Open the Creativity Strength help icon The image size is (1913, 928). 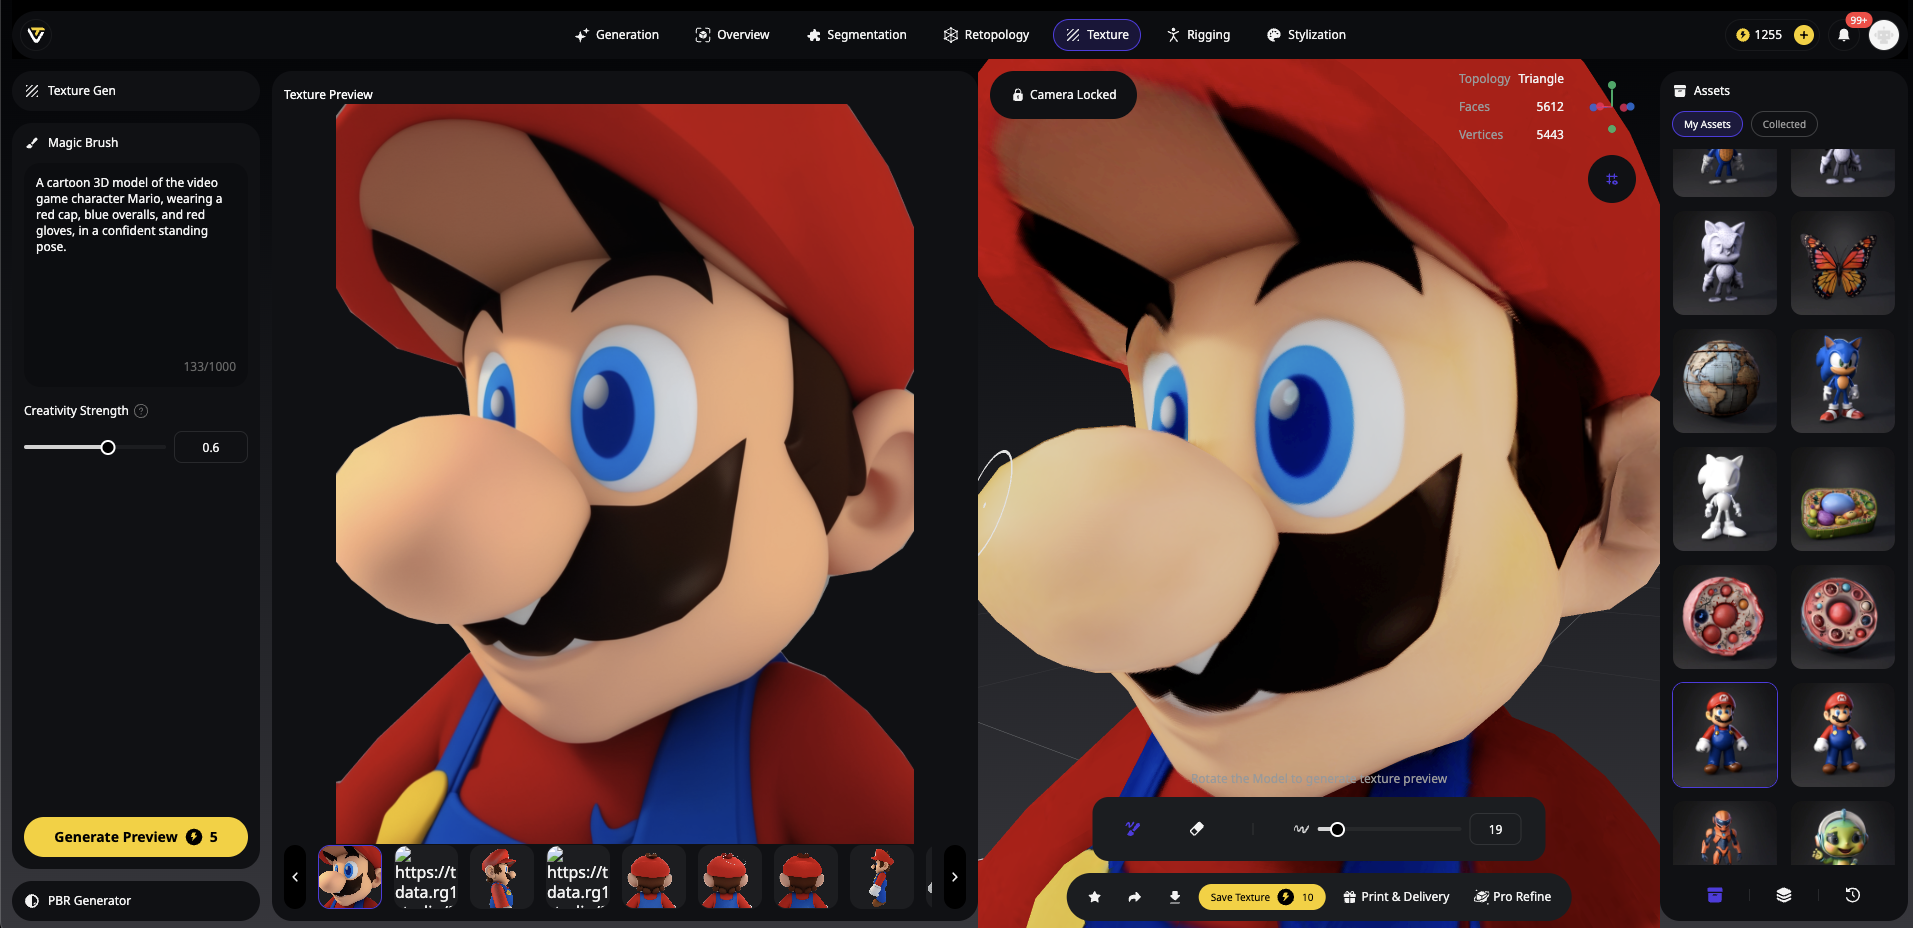[141, 411]
